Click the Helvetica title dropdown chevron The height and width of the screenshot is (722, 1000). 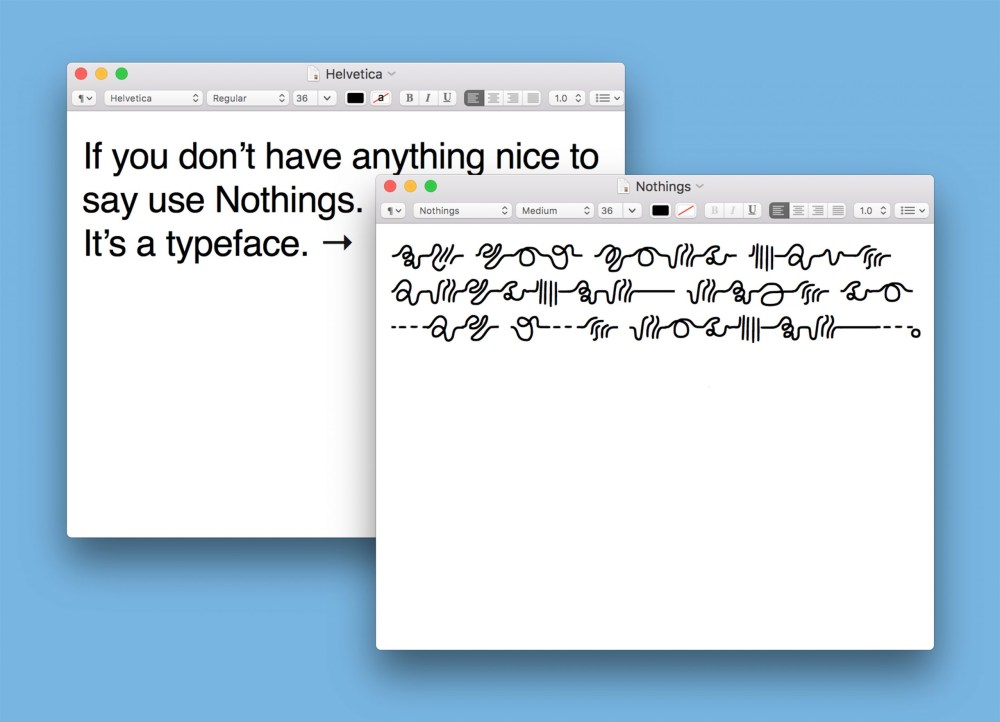pyautogui.click(x=392, y=74)
